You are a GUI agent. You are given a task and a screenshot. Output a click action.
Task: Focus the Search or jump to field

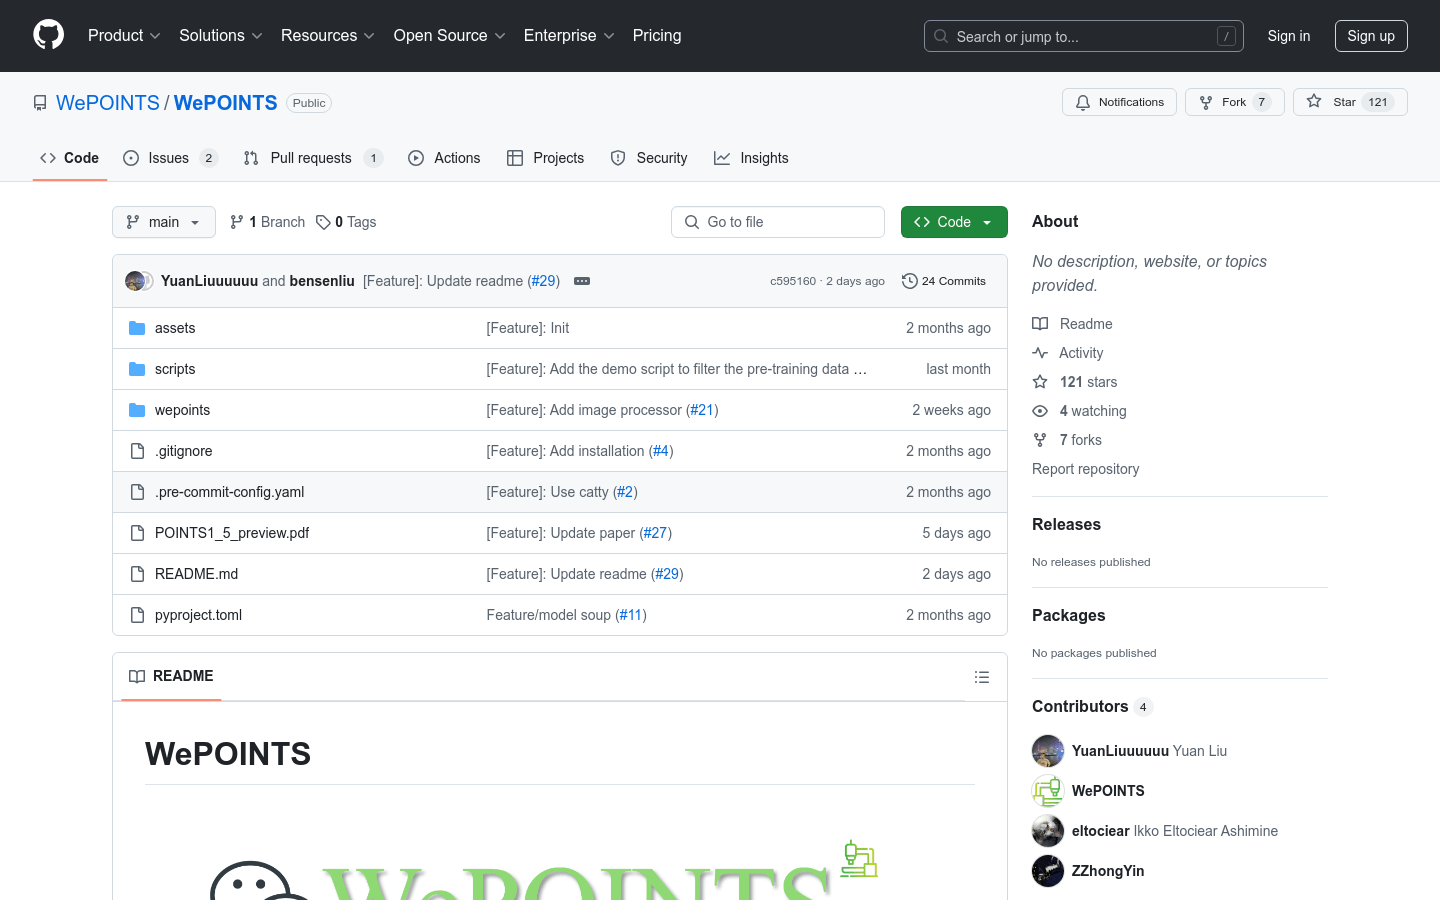pyautogui.click(x=1084, y=36)
